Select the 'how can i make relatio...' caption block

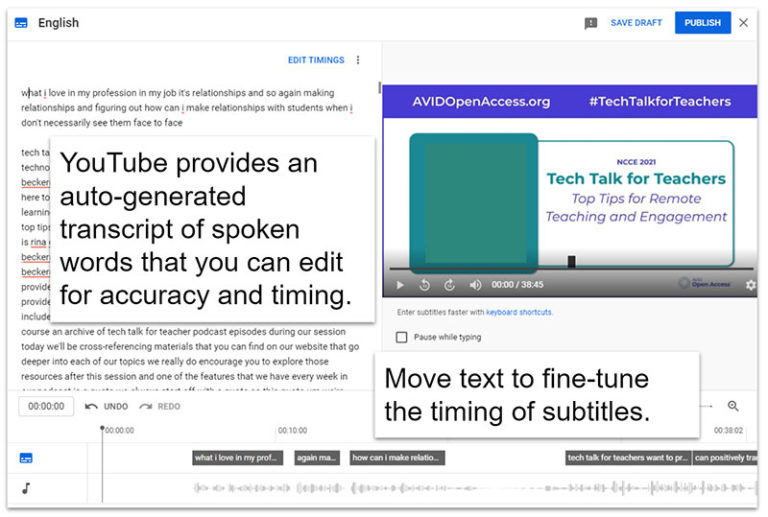coord(397,458)
